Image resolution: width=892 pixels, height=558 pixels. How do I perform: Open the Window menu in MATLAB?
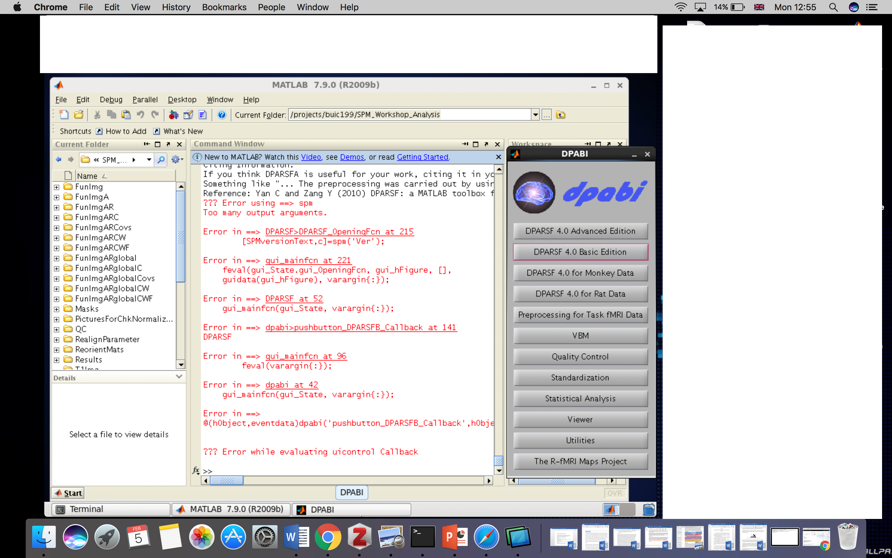[x=220, y=100]
